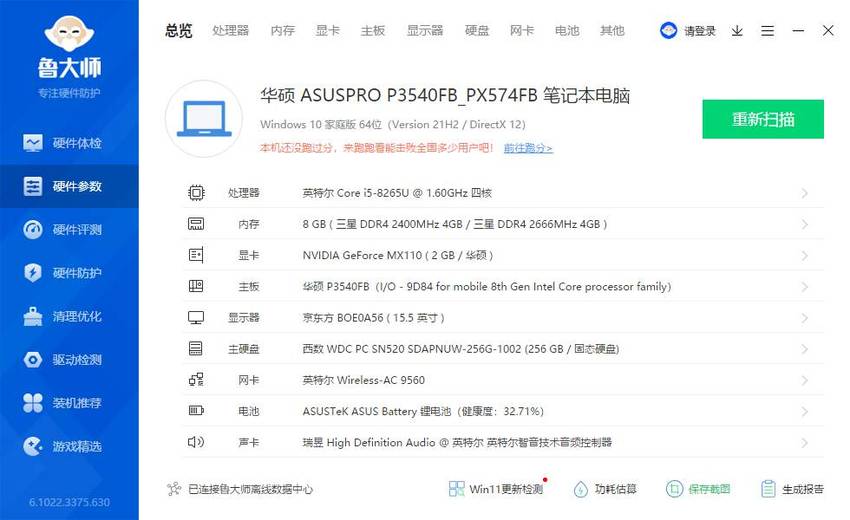Viewport: 850px width, 520px height.
Task: Open 驱动检测 driver icon
Action: (33, 359)
